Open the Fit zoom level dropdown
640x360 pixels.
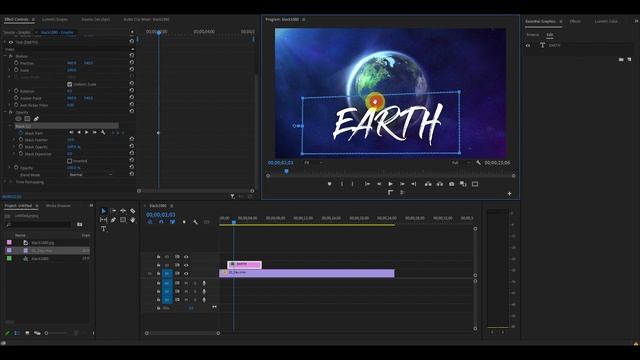pos(313,162)
